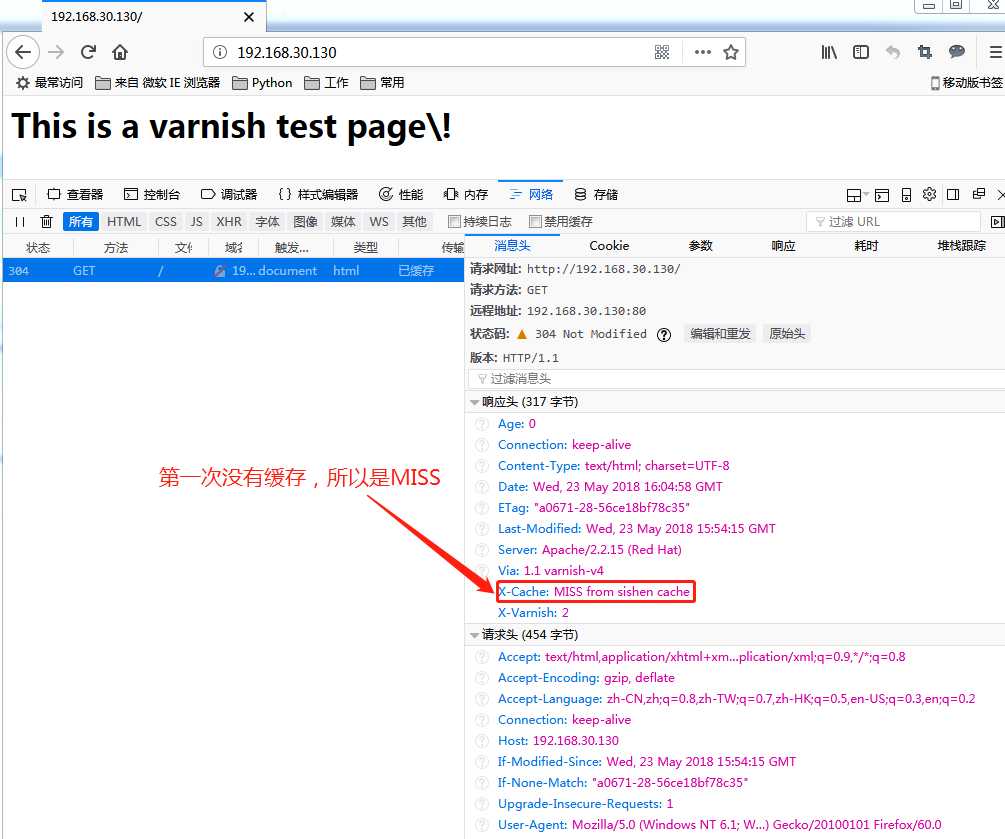Open page actions three-dot menu
Viewport: 1005px width, 839px height.
702,52
